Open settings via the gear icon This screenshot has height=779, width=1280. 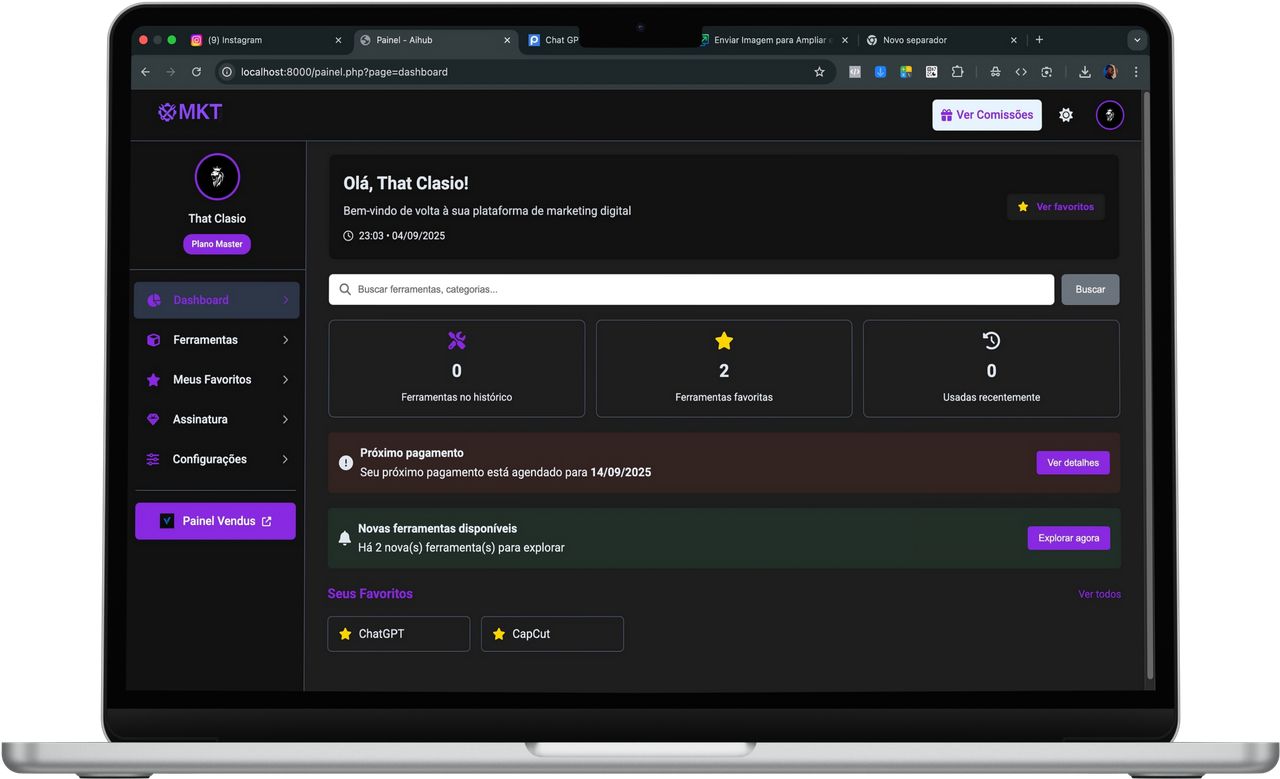(x=1065, y=114)
